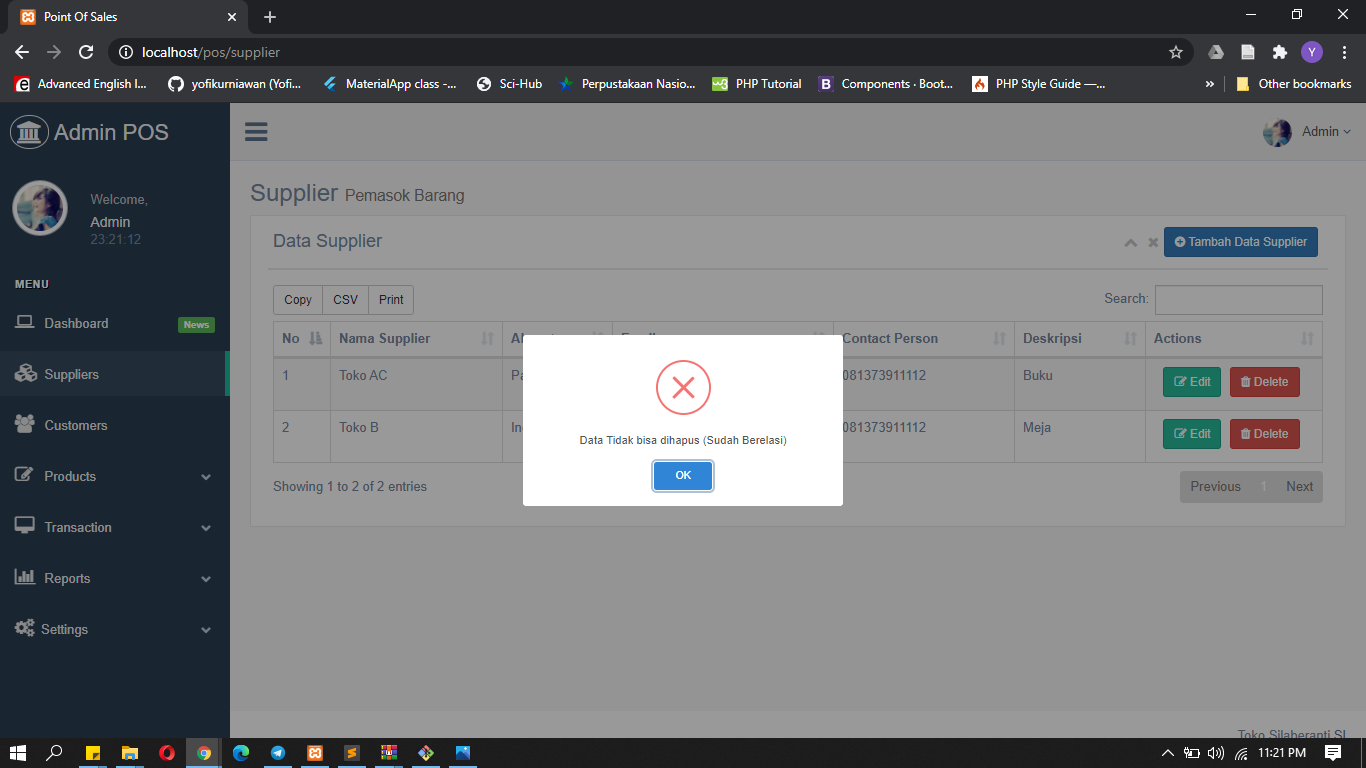This screenshot has width=1366, height=768.
Task: Click the Admin POS bank logo
Action: pos(29,131)
